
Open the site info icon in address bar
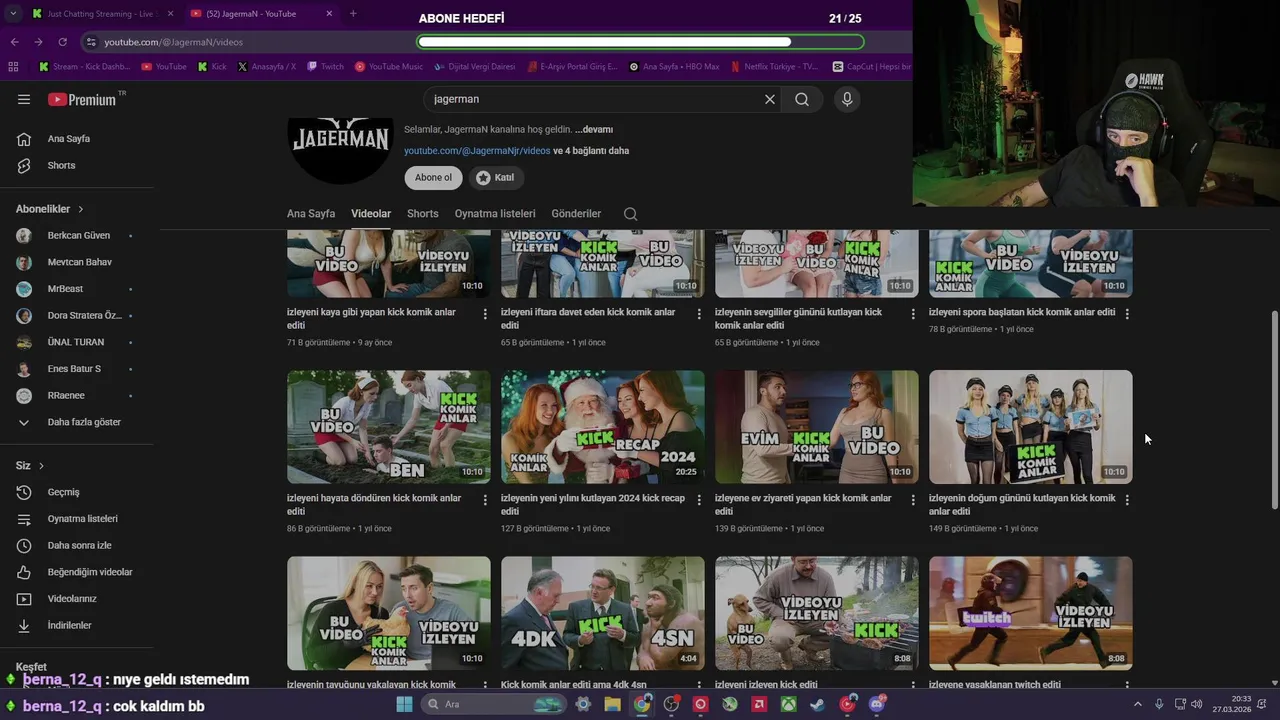click(91, 42)
